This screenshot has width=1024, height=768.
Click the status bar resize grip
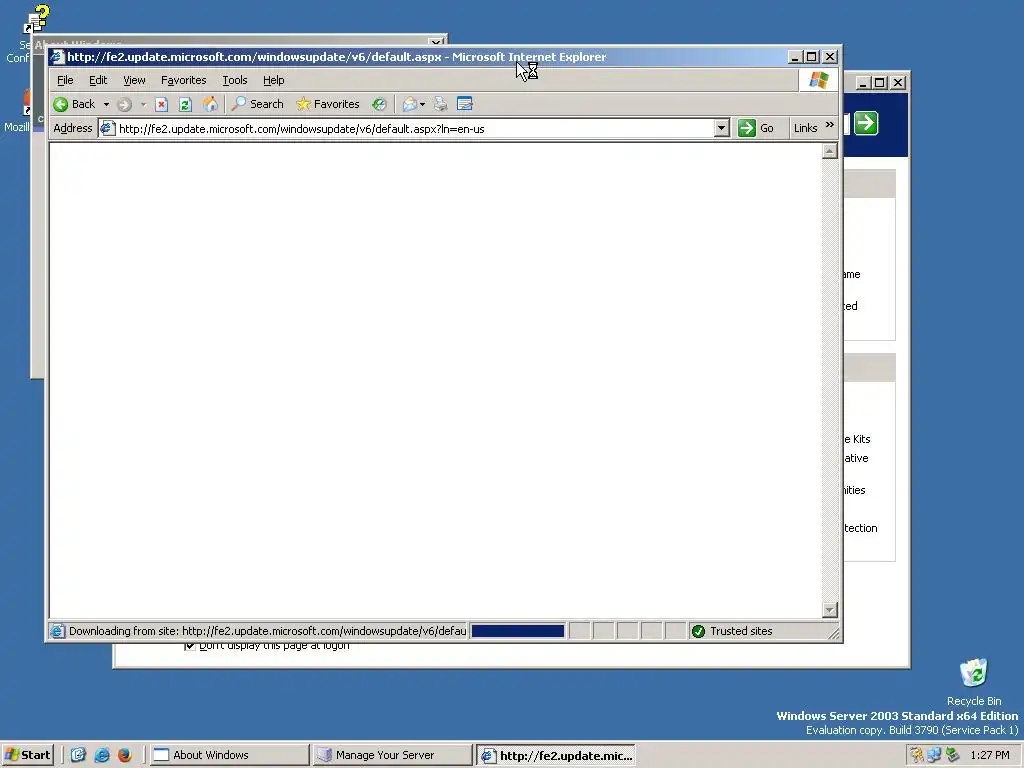(x=833, y=632)
